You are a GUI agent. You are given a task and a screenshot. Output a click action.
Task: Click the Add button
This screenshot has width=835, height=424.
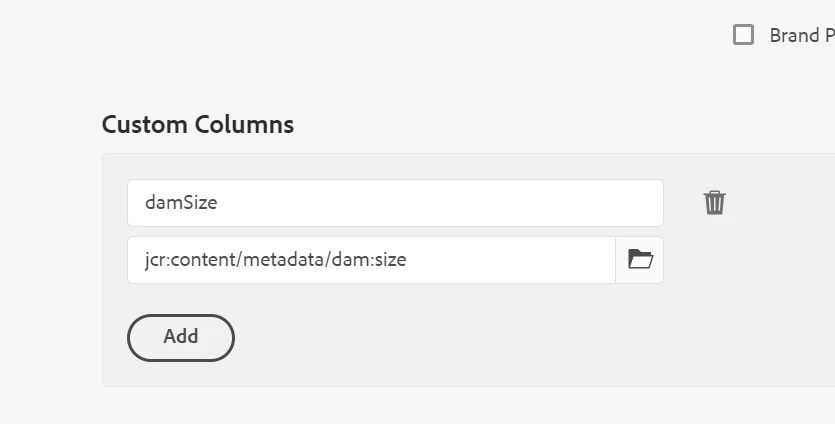[181, 337]
